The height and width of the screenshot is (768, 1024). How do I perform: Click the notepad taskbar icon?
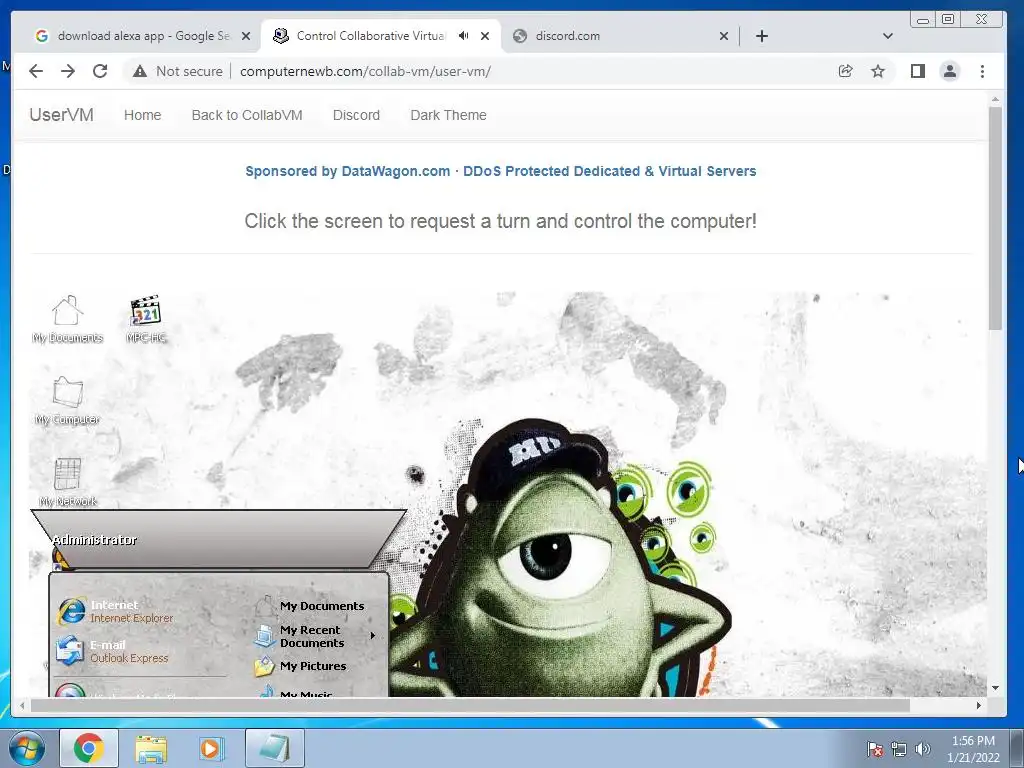pos(275,748)
